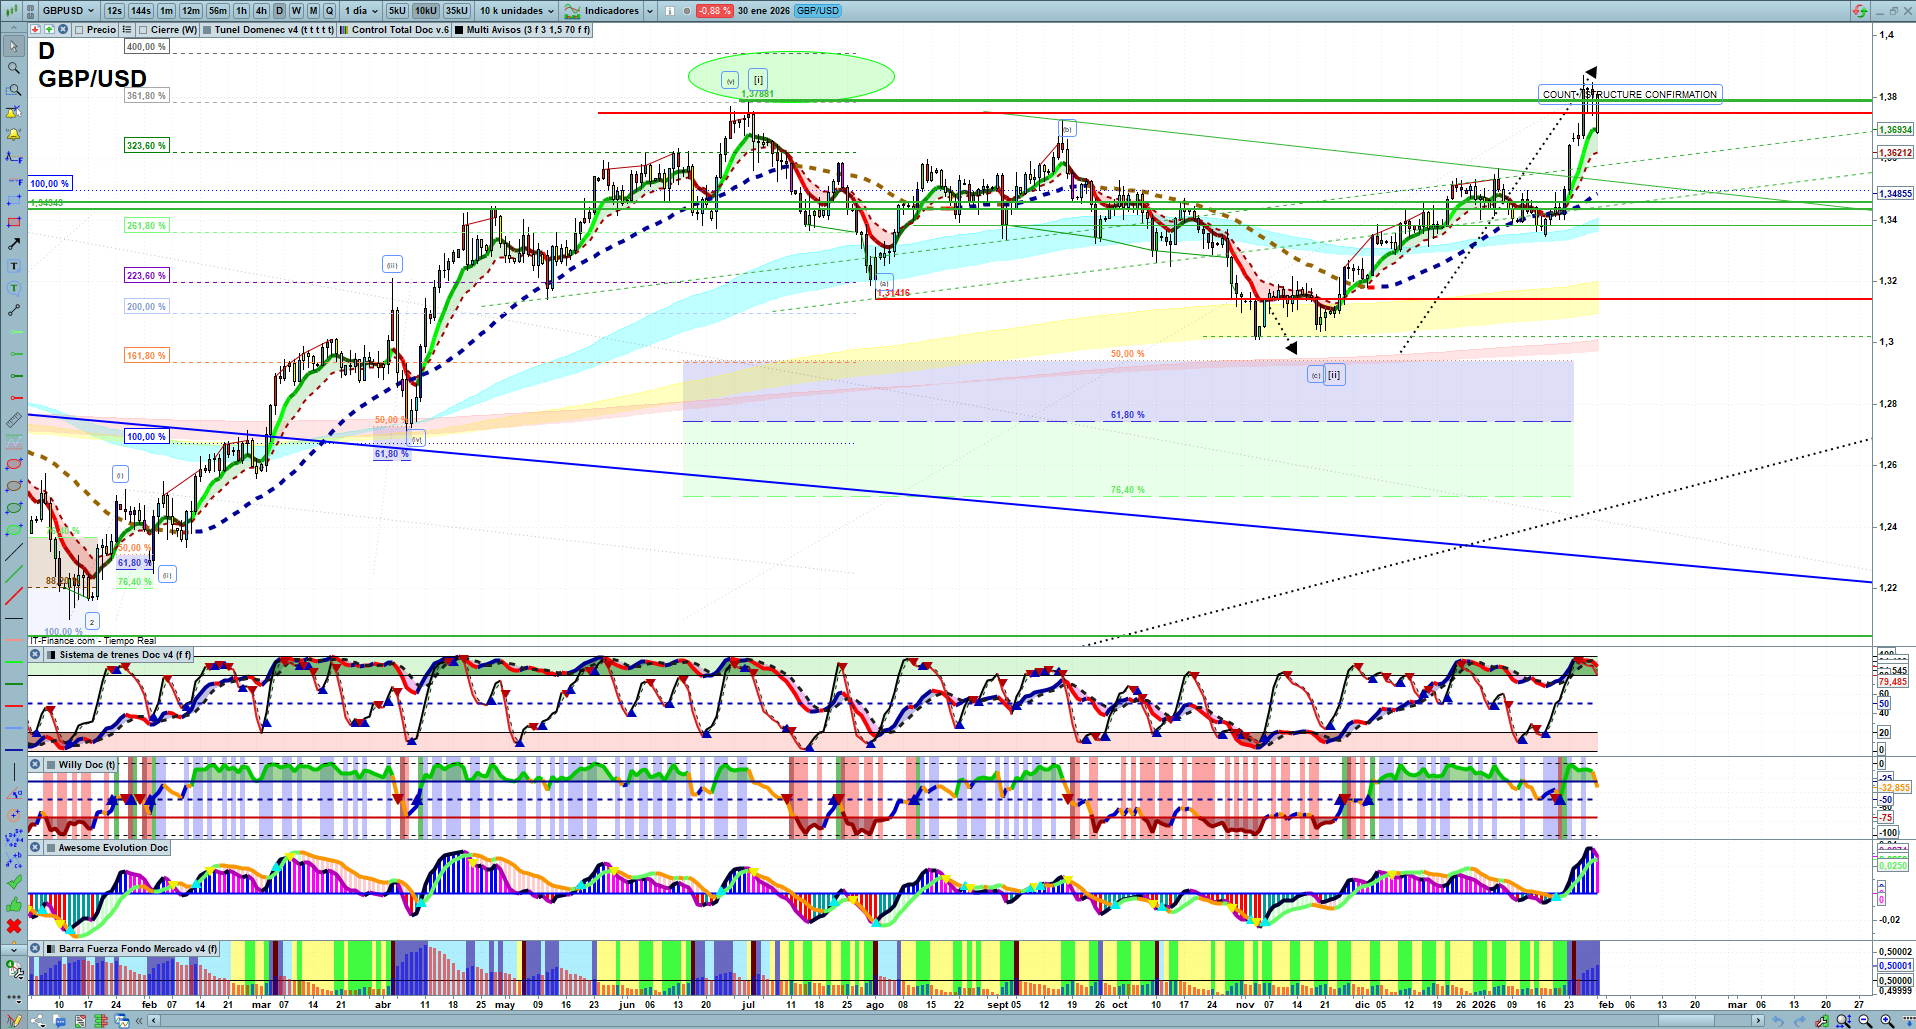Viewport: 1916px width, 1029px height.
Task: Toggle the Precio checkbox
Action: (79, 30)
